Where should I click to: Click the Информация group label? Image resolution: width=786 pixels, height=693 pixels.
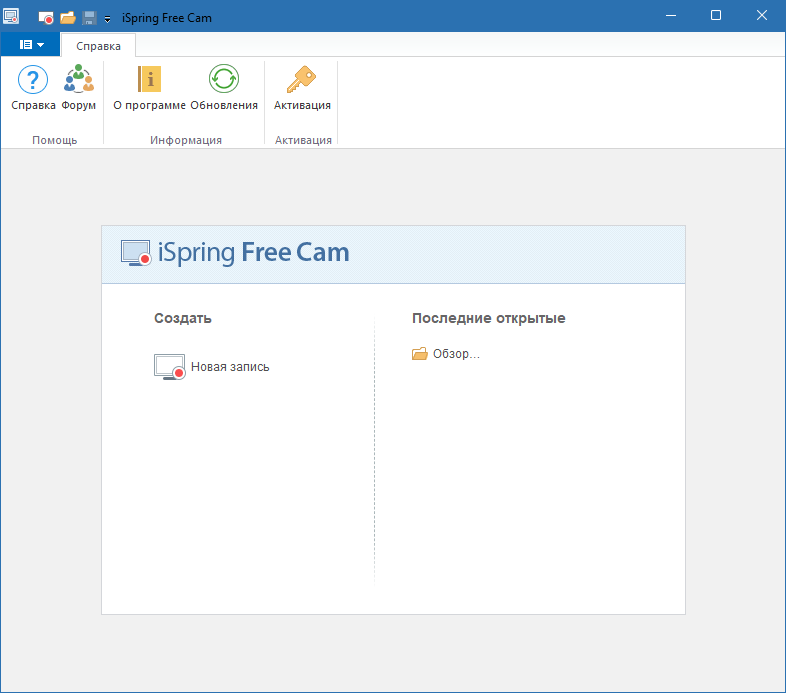click(x=186, y=140)
